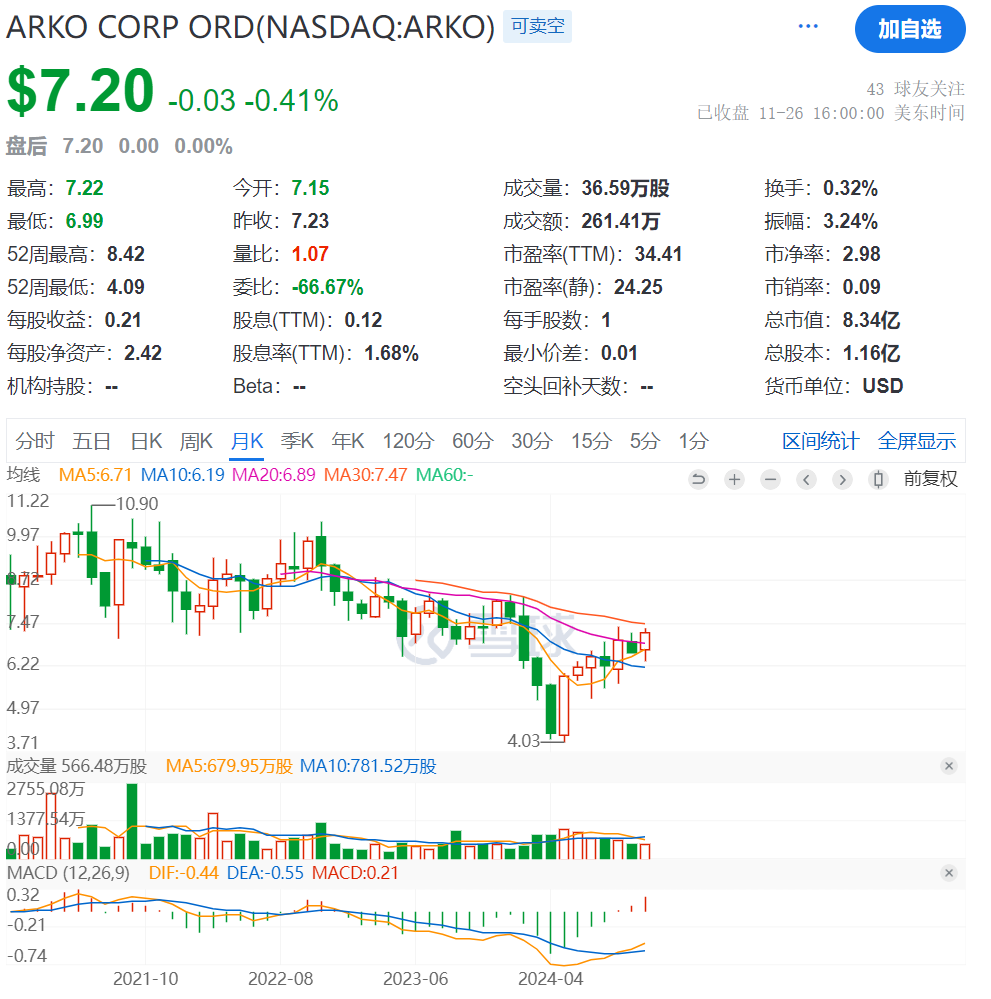Open the 前复权 price adjustment dropdown
991x999 pixels.
[930, 480]
